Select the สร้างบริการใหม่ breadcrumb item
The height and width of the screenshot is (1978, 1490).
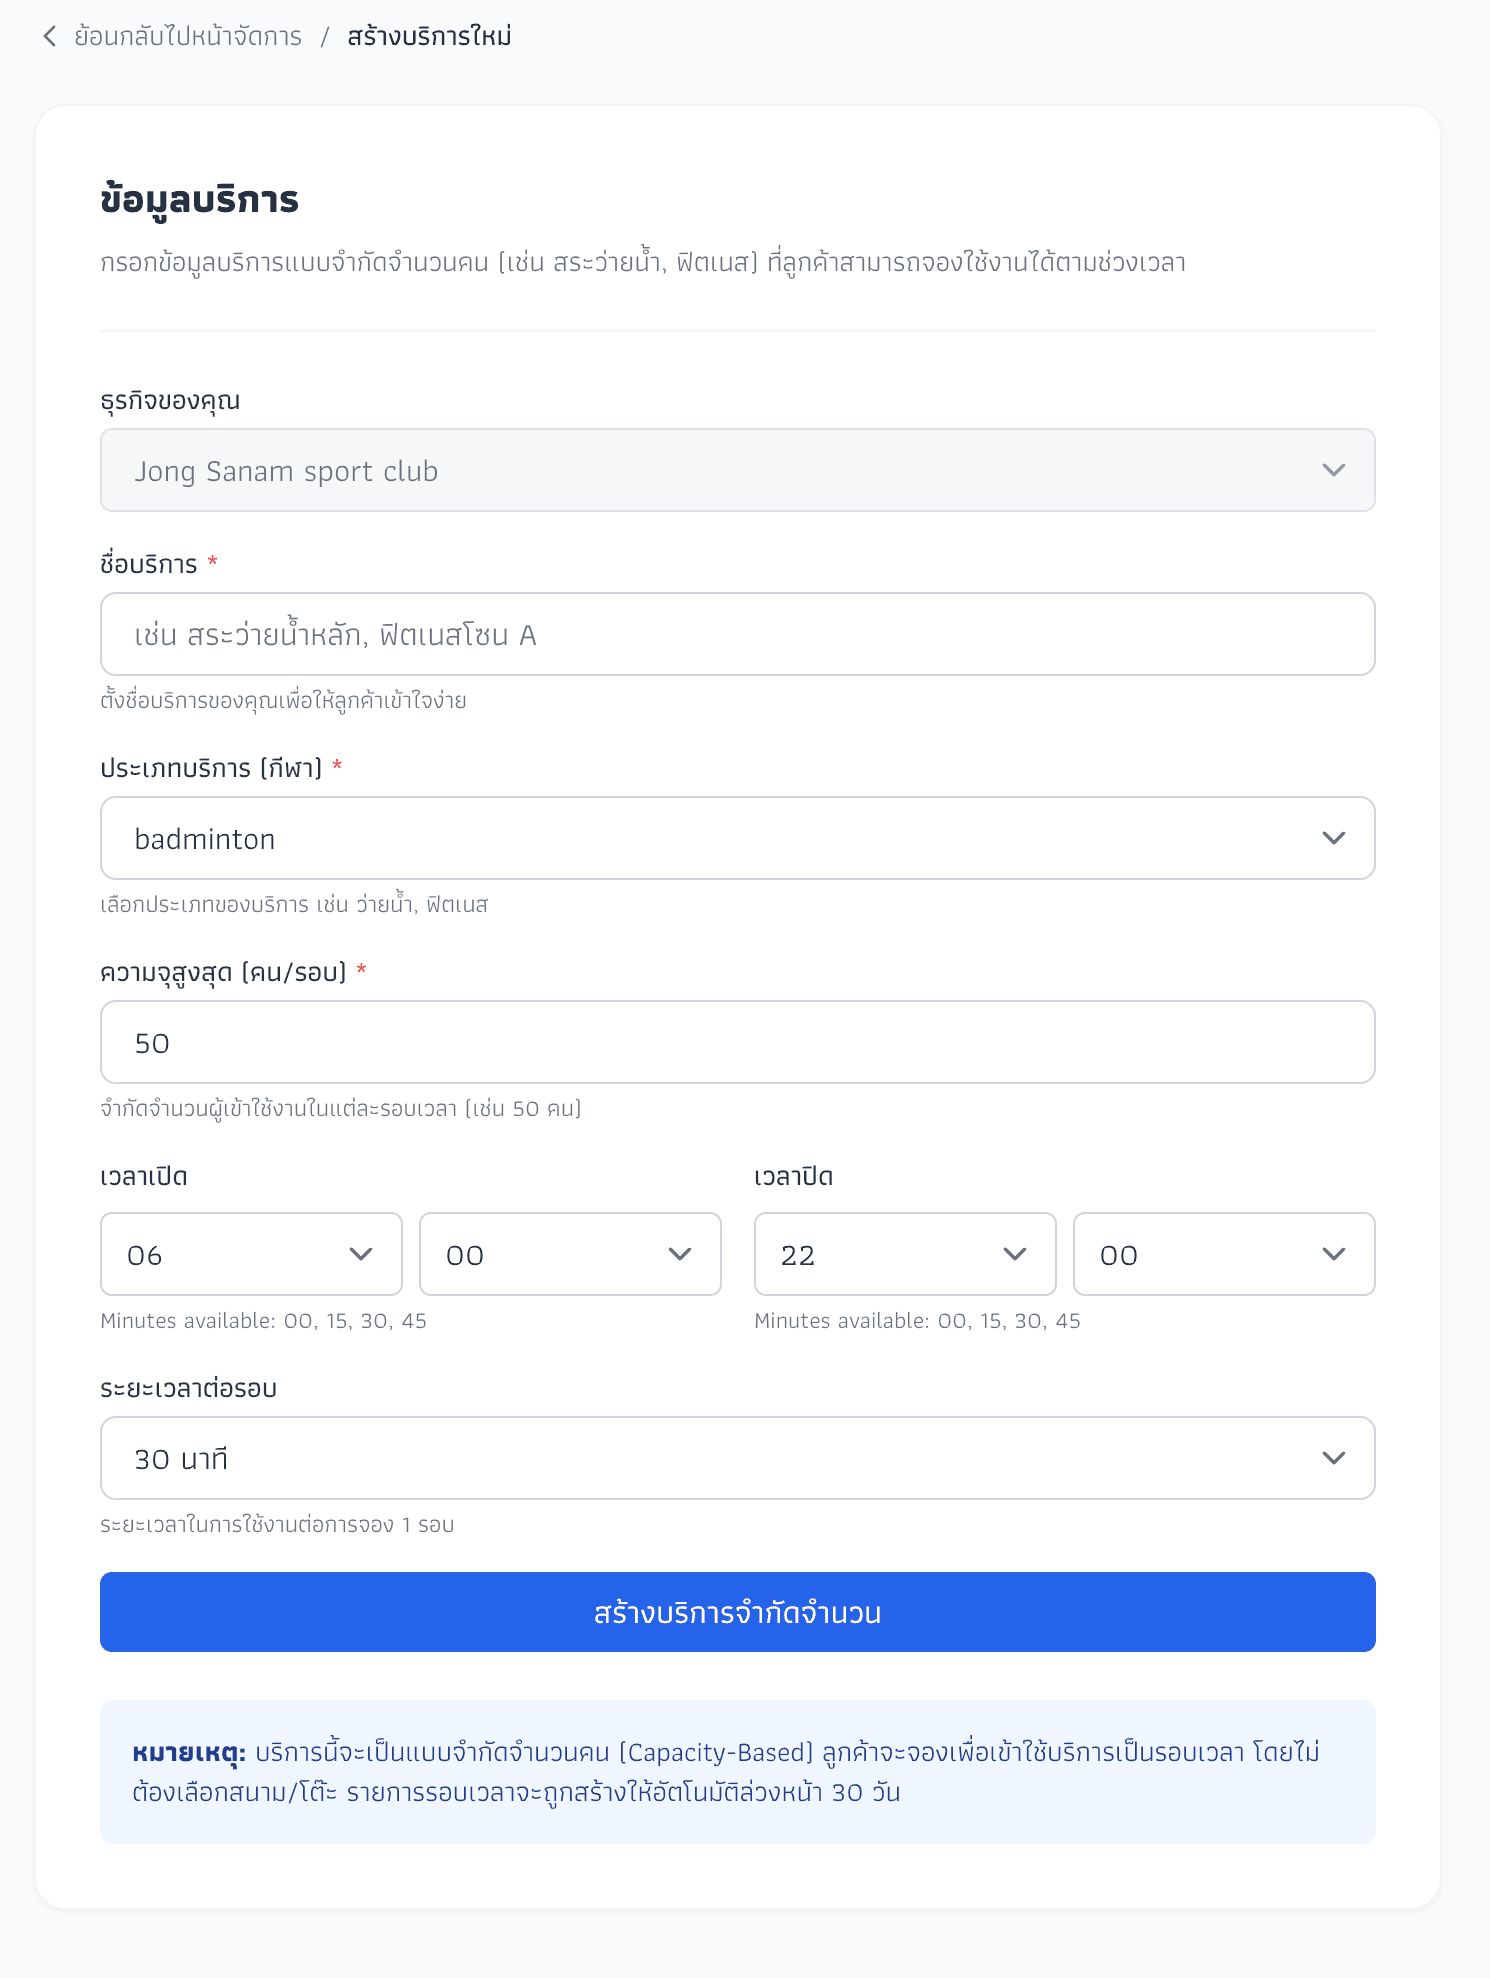point(428,36)
